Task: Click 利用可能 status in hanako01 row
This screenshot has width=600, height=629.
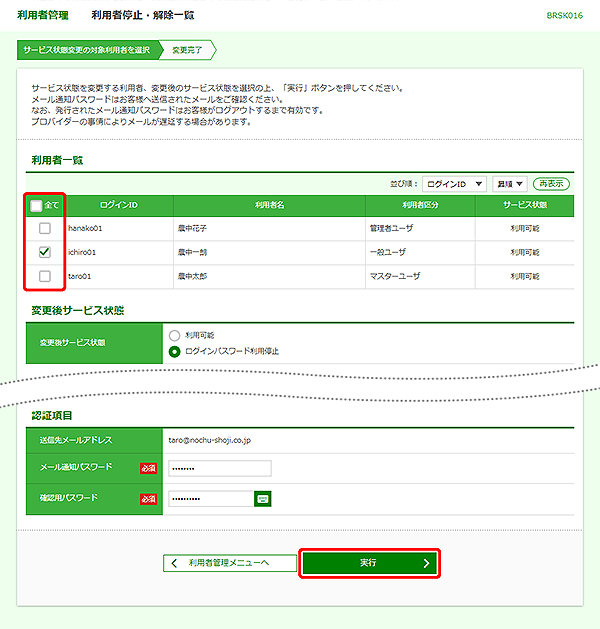Action: [525, 229]
